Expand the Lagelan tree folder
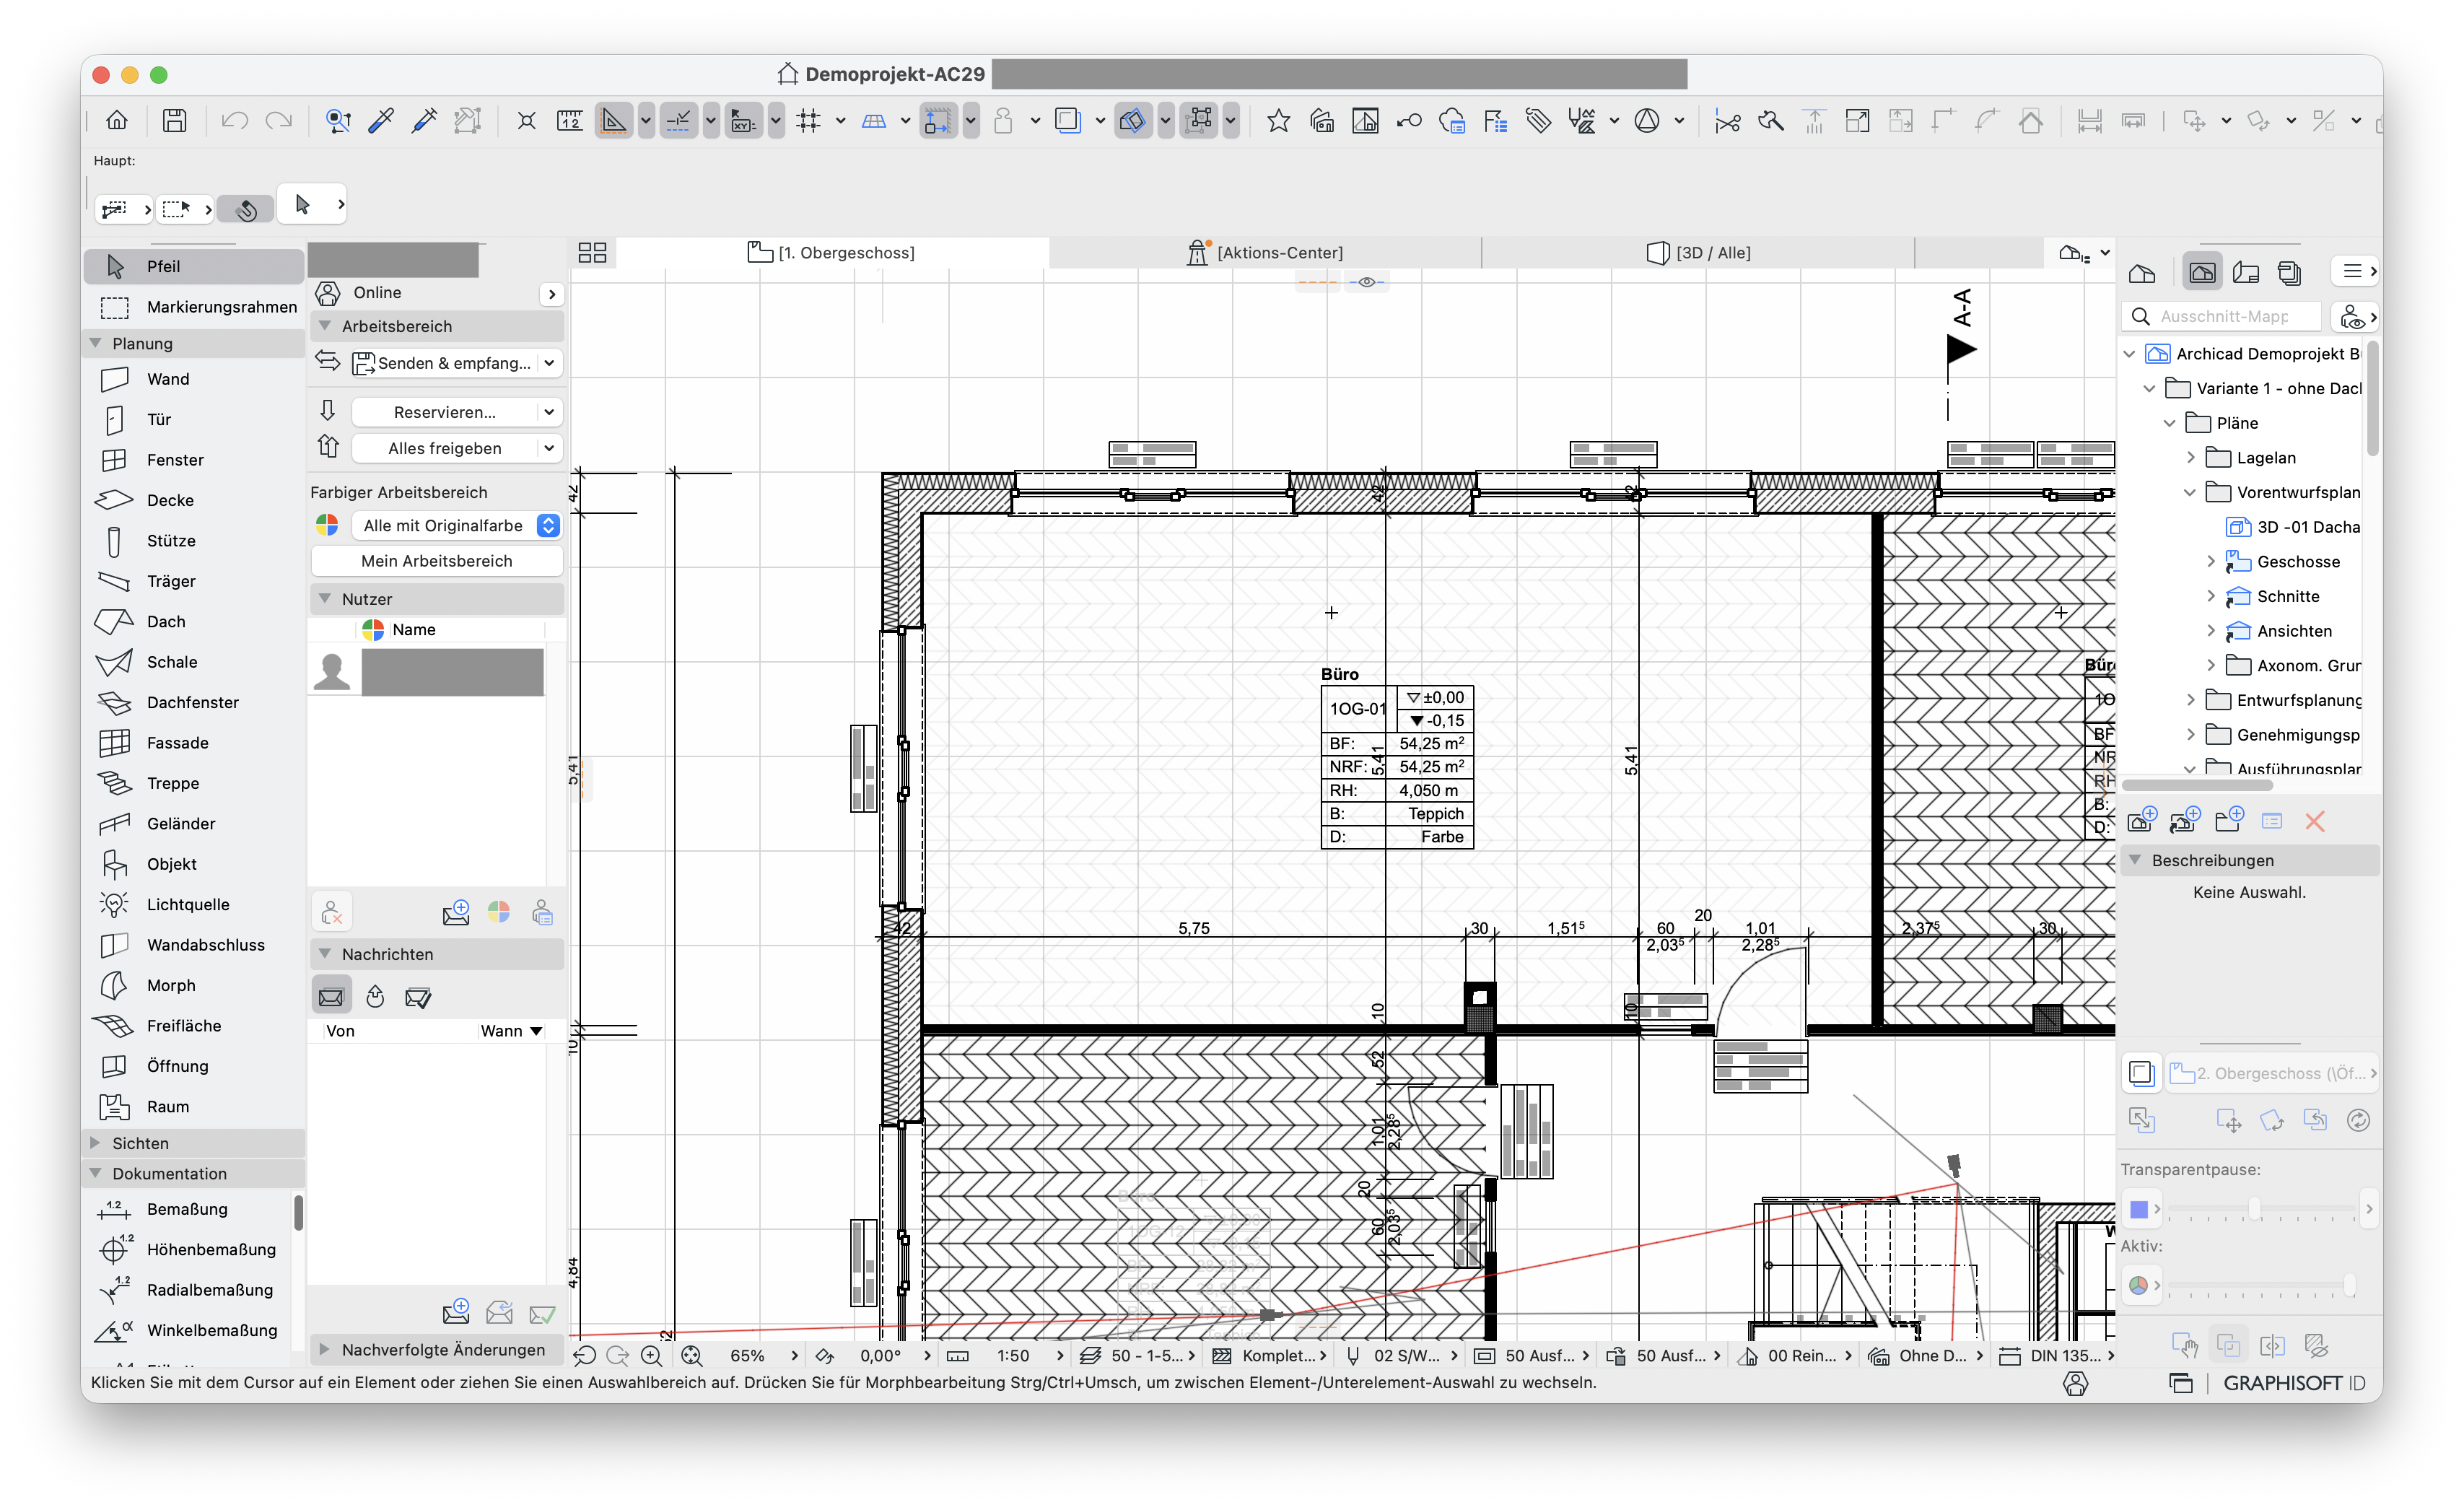Image resolution: width=2464 pixels, height=1510 pixels. pos(2190,458)
